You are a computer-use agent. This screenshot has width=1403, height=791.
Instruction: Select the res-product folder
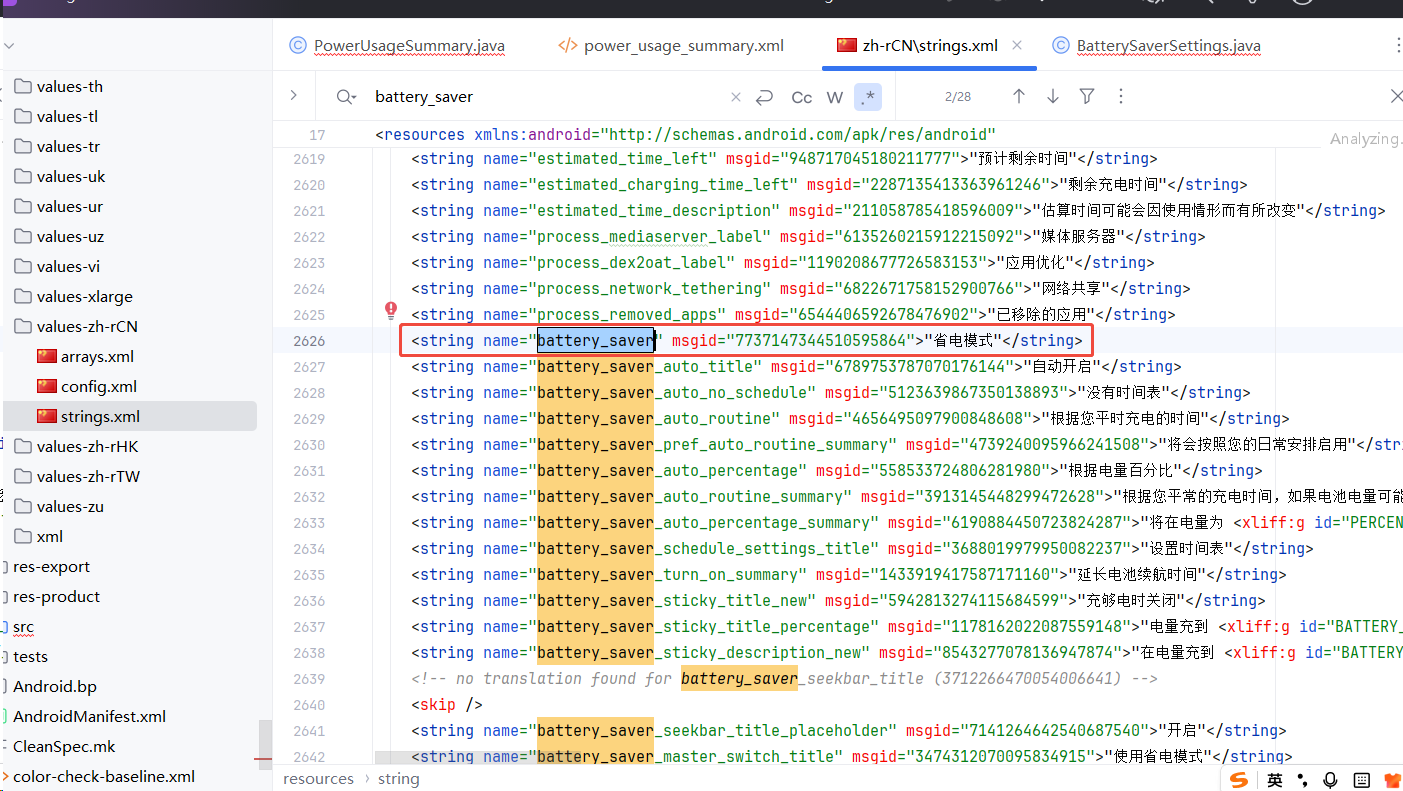(x=56, y=597)
